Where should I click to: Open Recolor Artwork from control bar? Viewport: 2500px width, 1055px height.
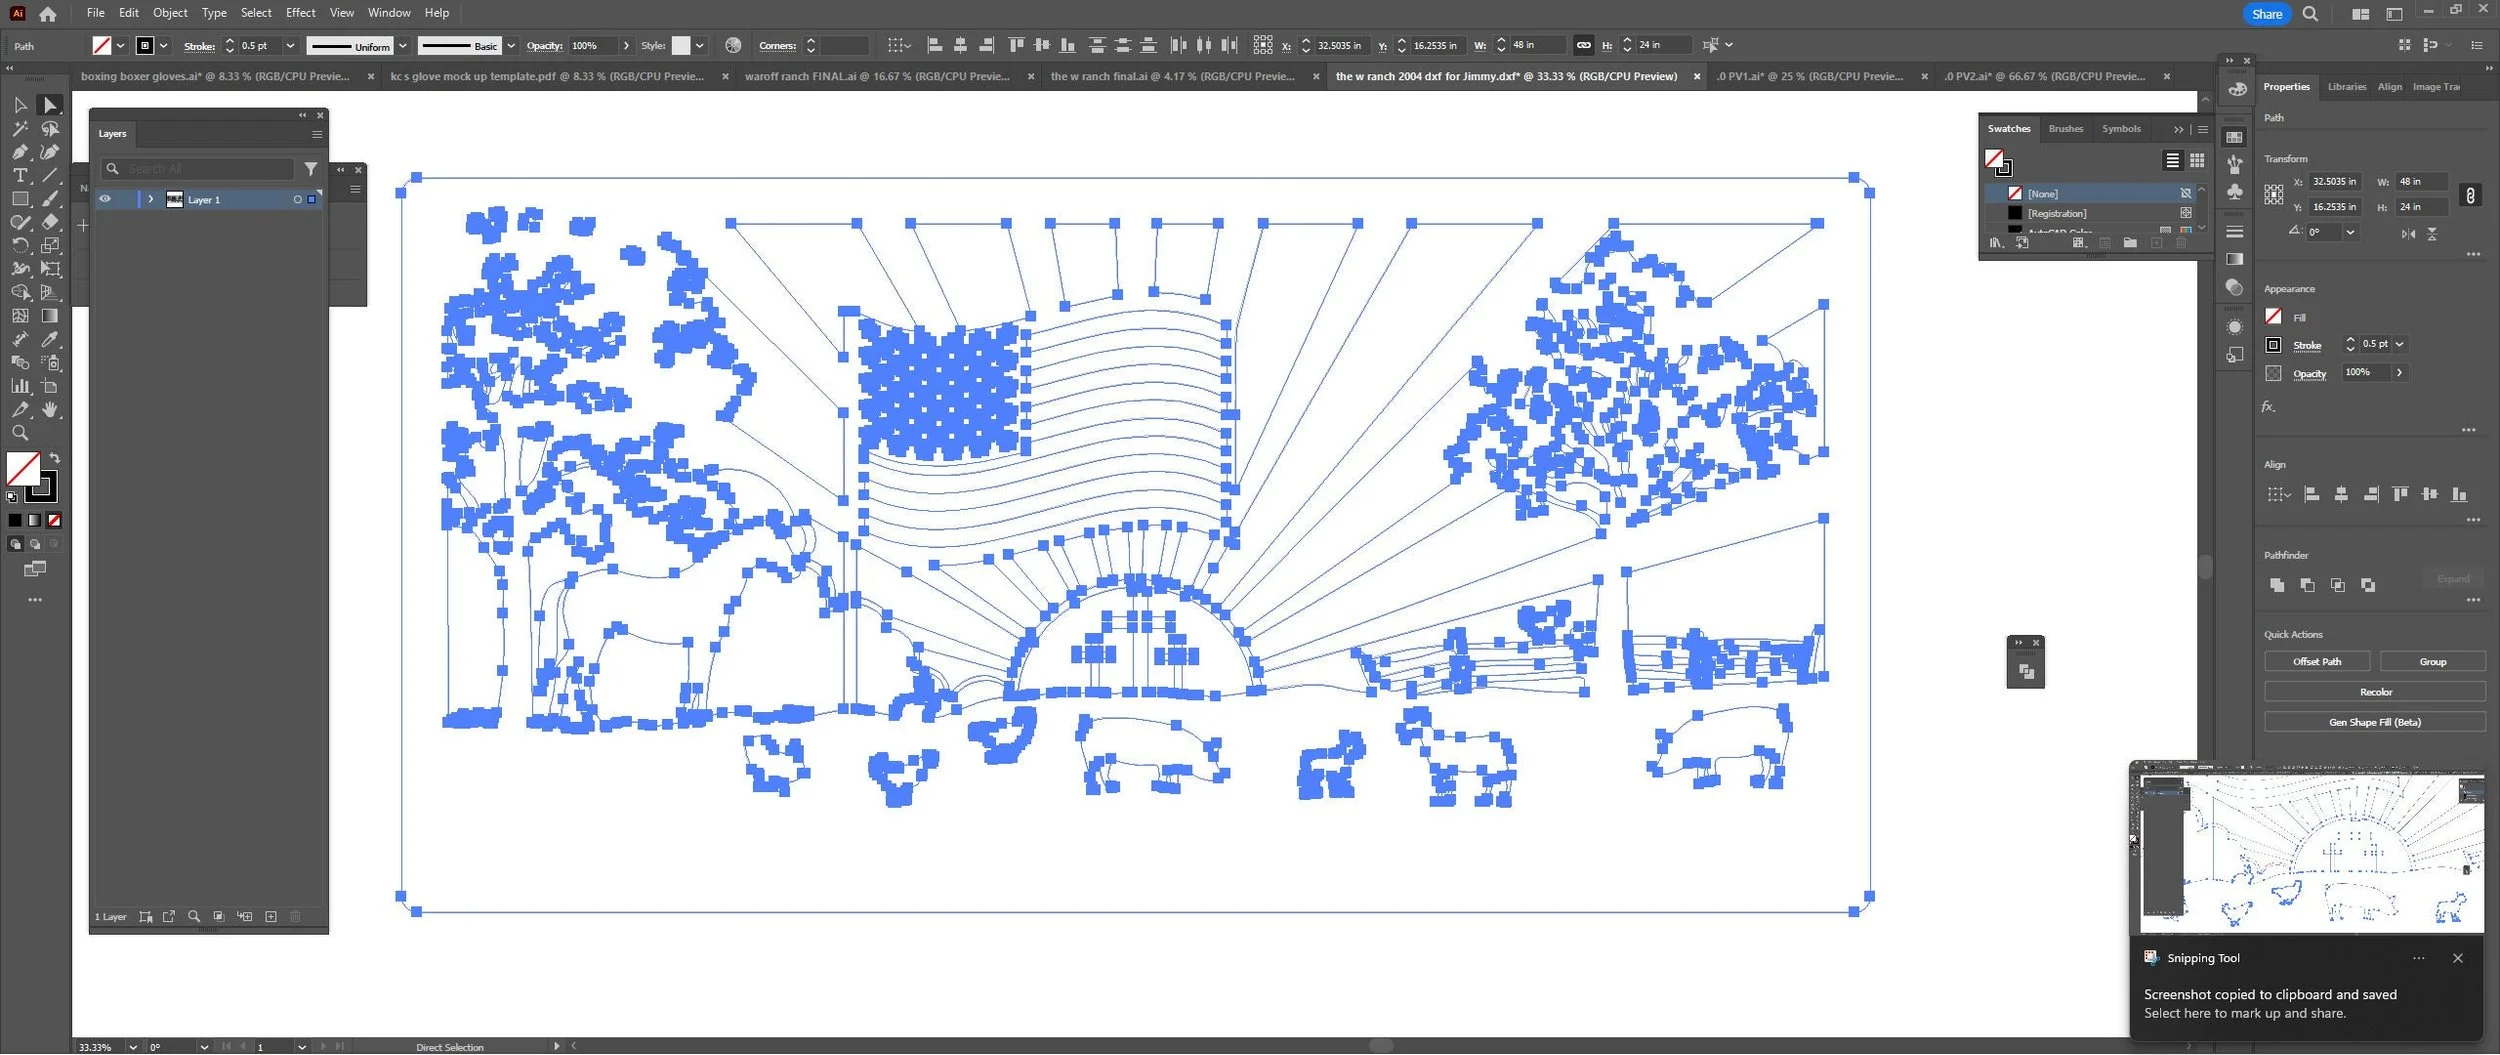[733, 45]
